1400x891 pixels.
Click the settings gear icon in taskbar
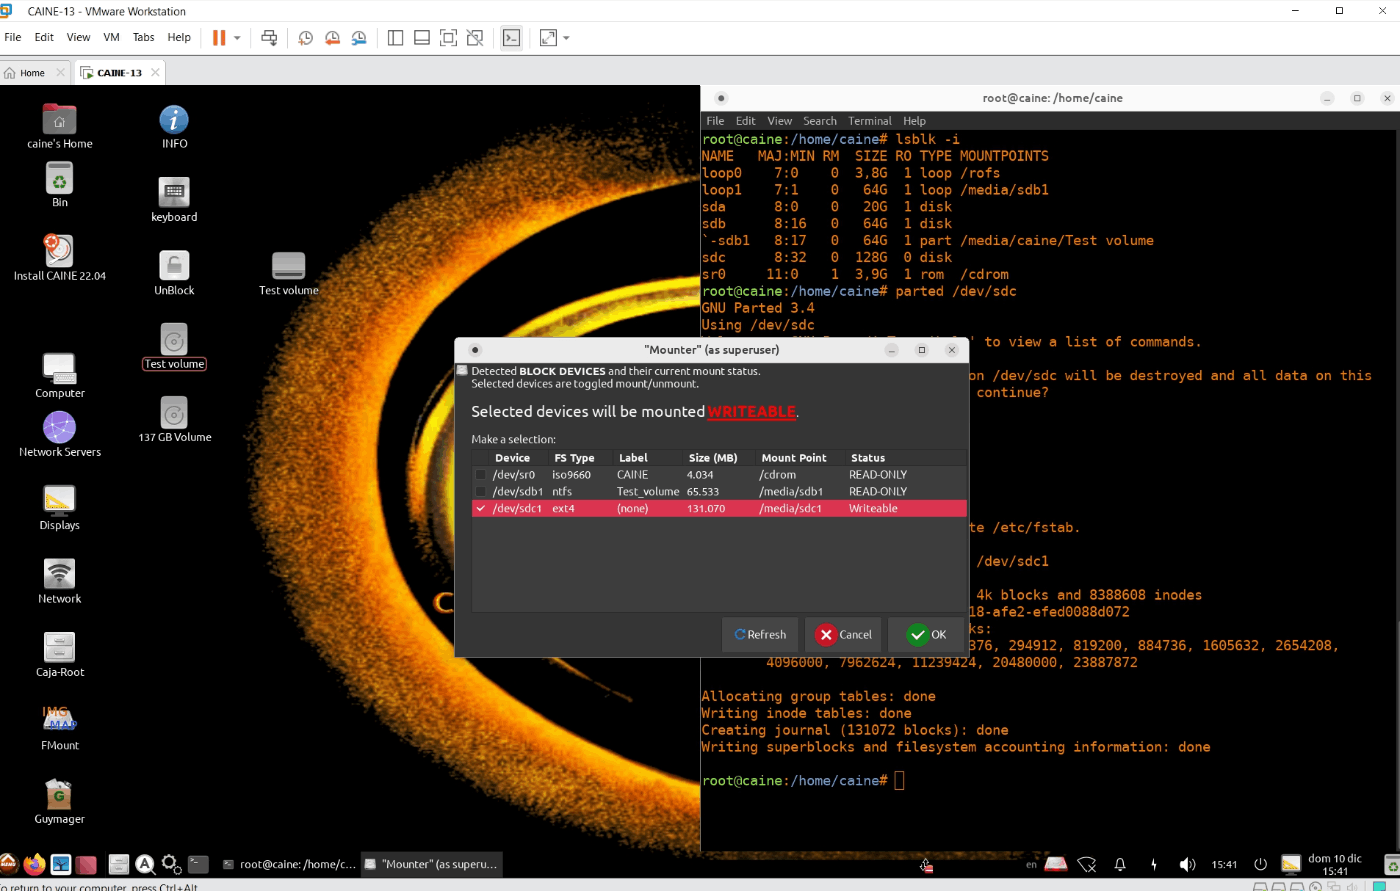click(x=171, y=864)
